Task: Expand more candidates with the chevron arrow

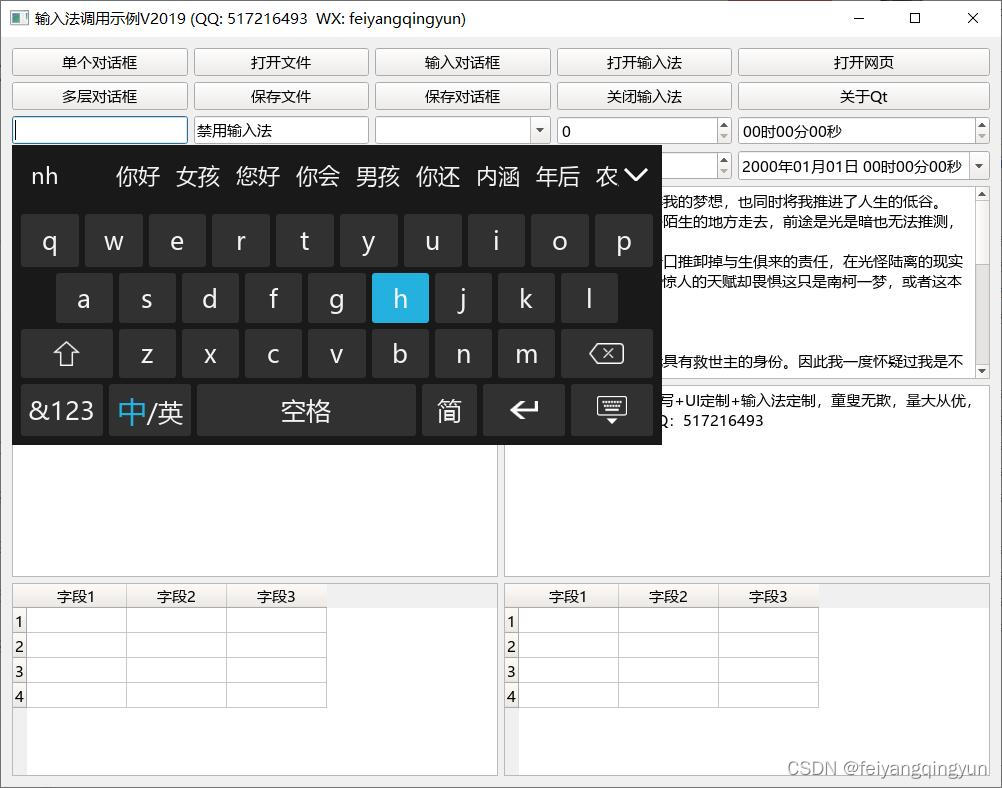Action: [636, 175]
